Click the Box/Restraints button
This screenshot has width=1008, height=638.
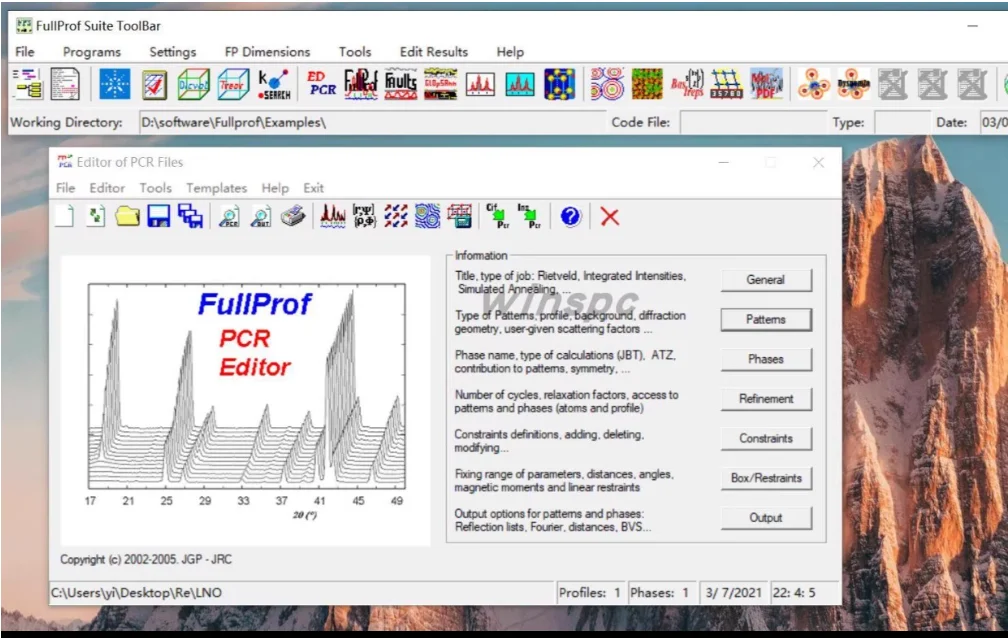(766, 478)
